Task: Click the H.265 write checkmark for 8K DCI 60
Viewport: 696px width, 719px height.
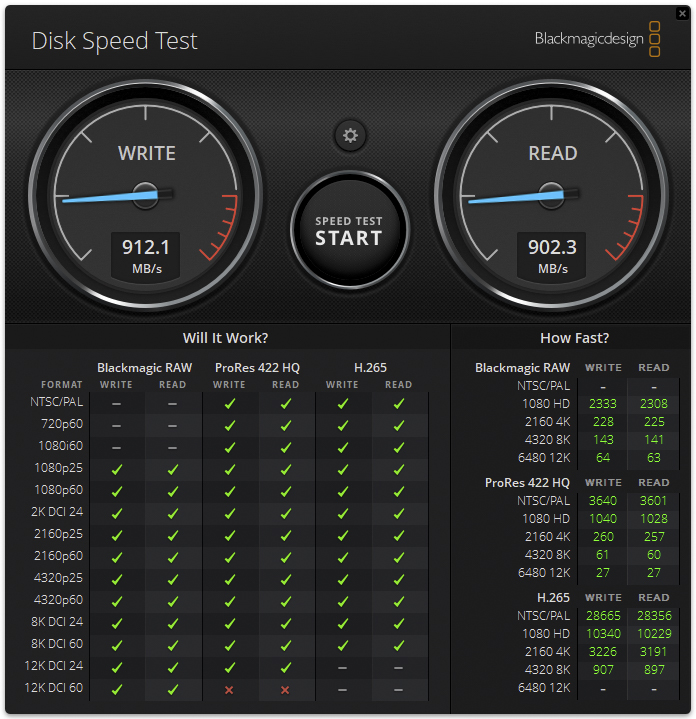Action: (342, 645)
